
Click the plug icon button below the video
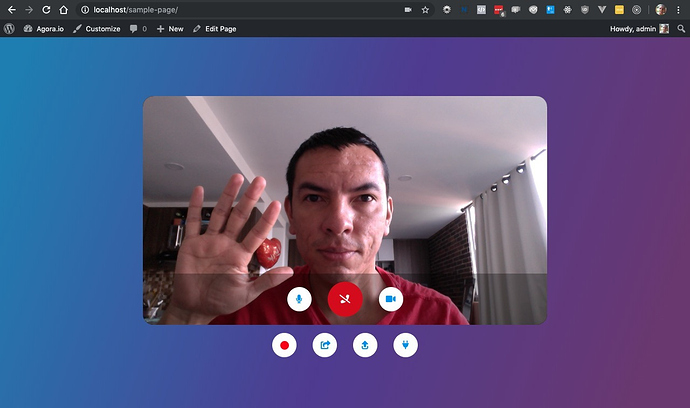click(x=405, y=345)
